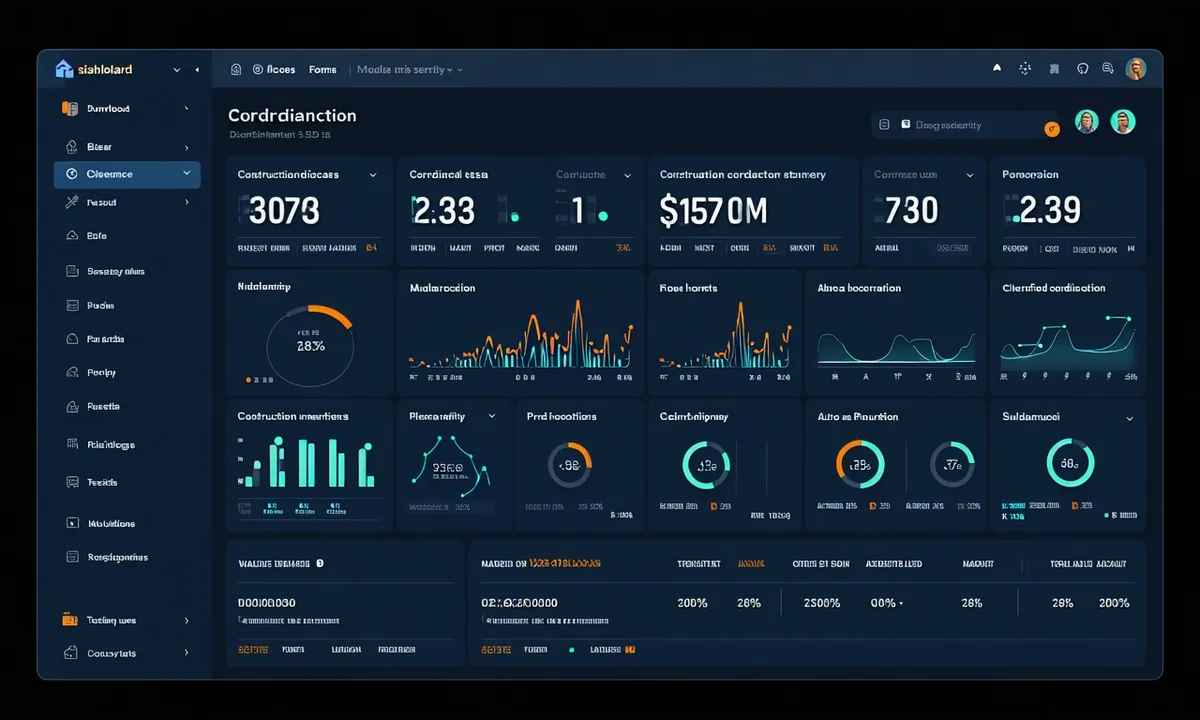This screenshot has width=1200, height=720.
Task: Collapse sidebar with the small left arrow
Action: pyautogui.click(x=197, y=70)
